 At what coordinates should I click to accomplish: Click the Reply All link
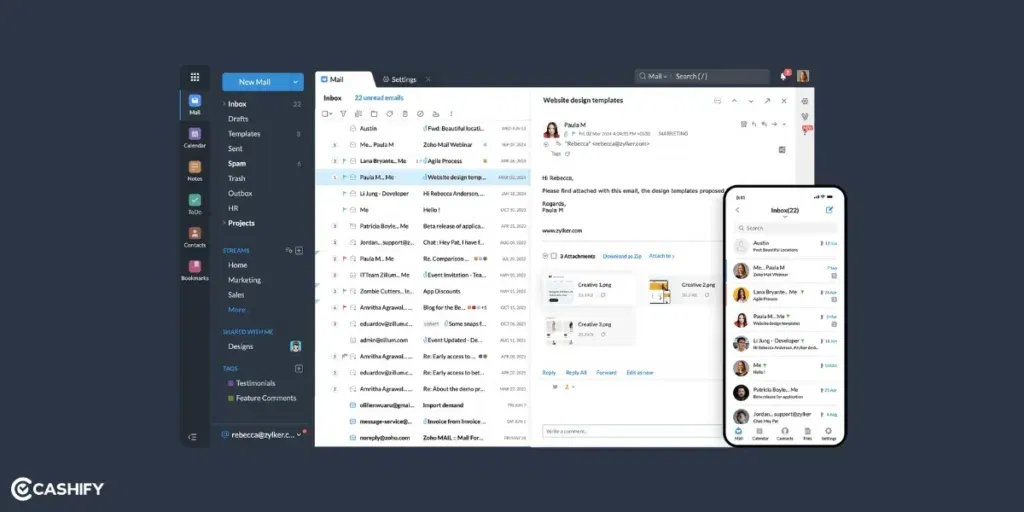click(x=576, y=372)
